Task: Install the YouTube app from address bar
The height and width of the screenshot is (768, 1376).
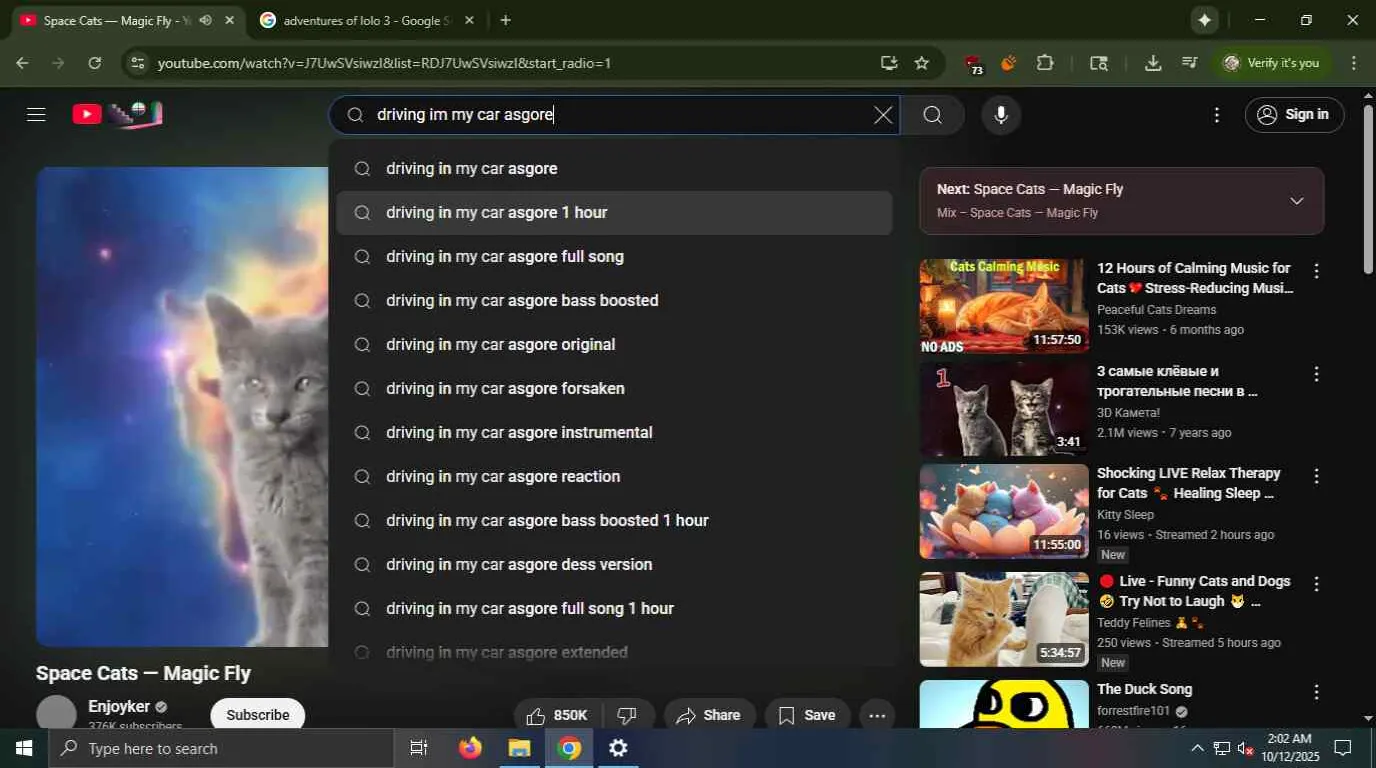Action: 889,63
